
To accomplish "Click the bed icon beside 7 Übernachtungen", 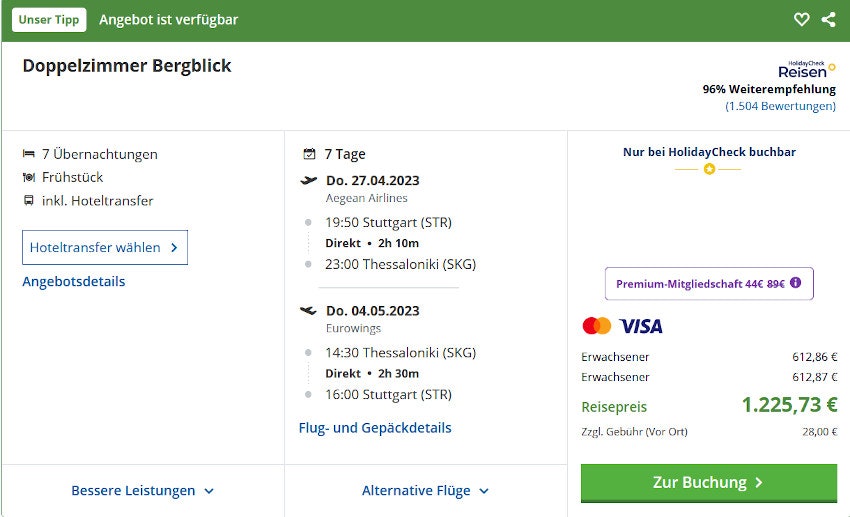I will pyautogui.click(x=29, y=154).
